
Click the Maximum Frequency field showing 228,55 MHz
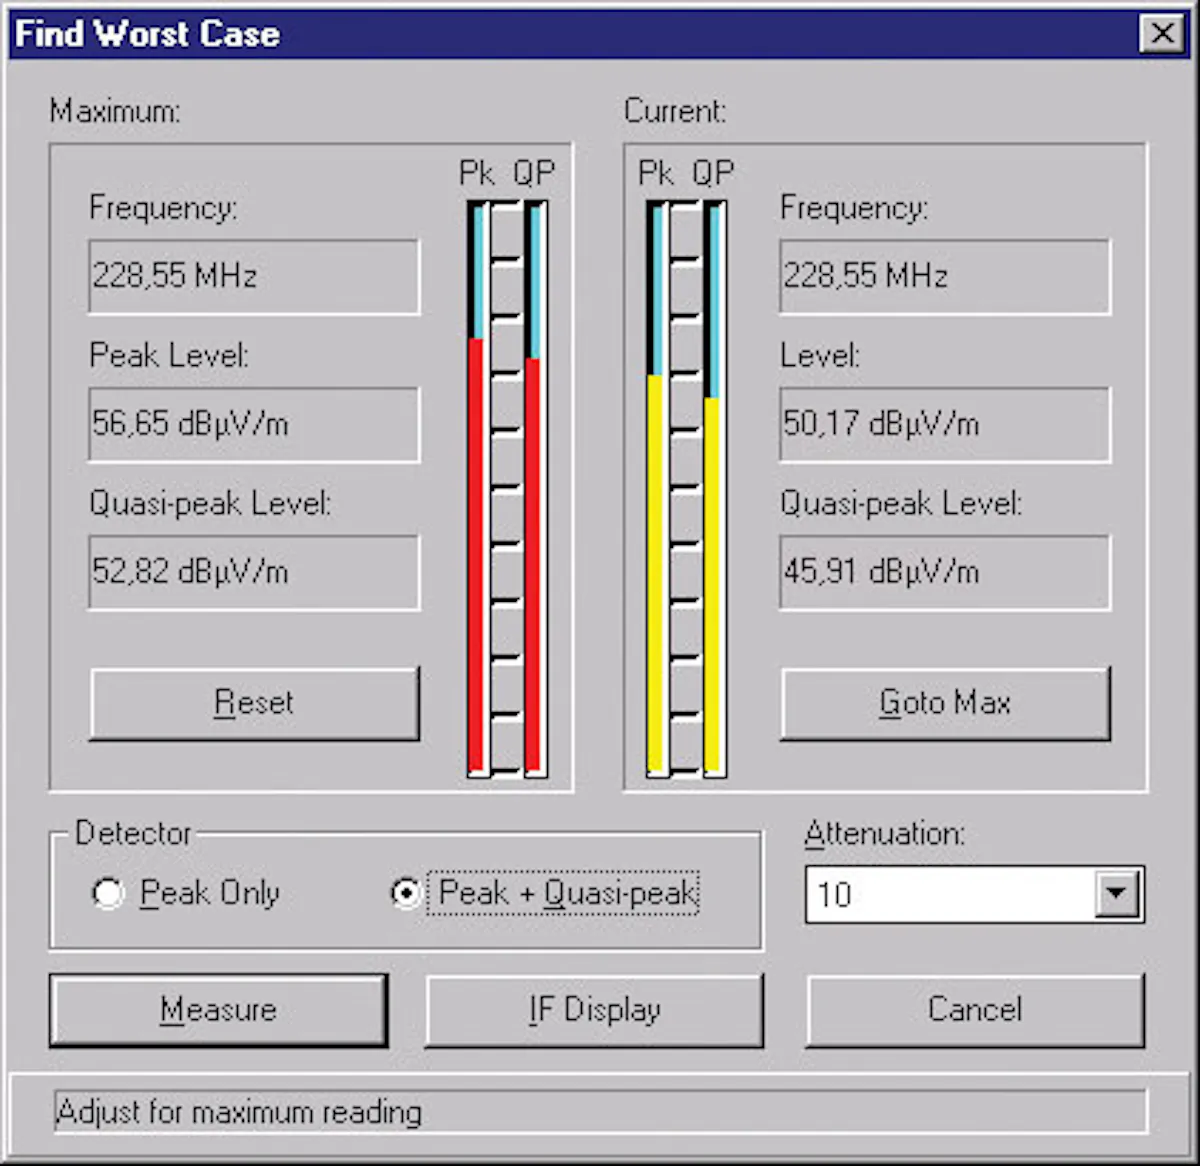coord(253,276)
